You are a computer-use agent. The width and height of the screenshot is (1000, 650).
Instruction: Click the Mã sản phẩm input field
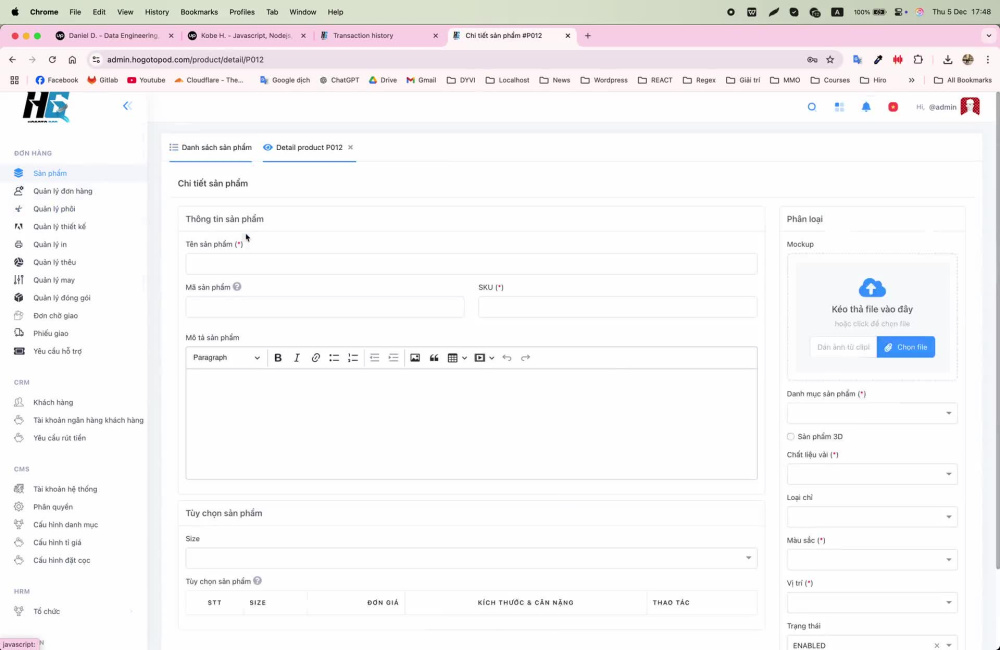(x=325, y=307)
